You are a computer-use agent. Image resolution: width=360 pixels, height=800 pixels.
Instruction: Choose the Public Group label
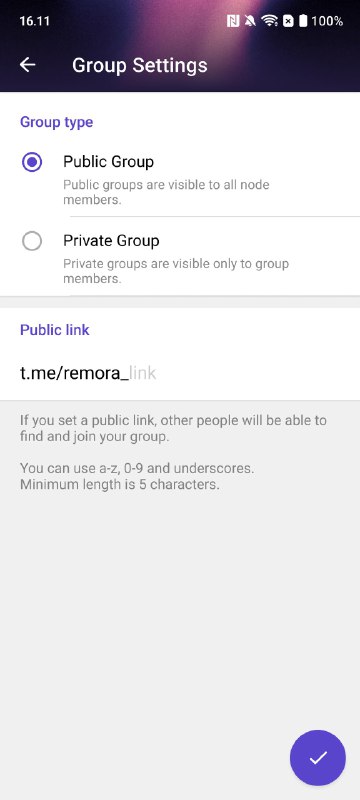pos(108,162)
